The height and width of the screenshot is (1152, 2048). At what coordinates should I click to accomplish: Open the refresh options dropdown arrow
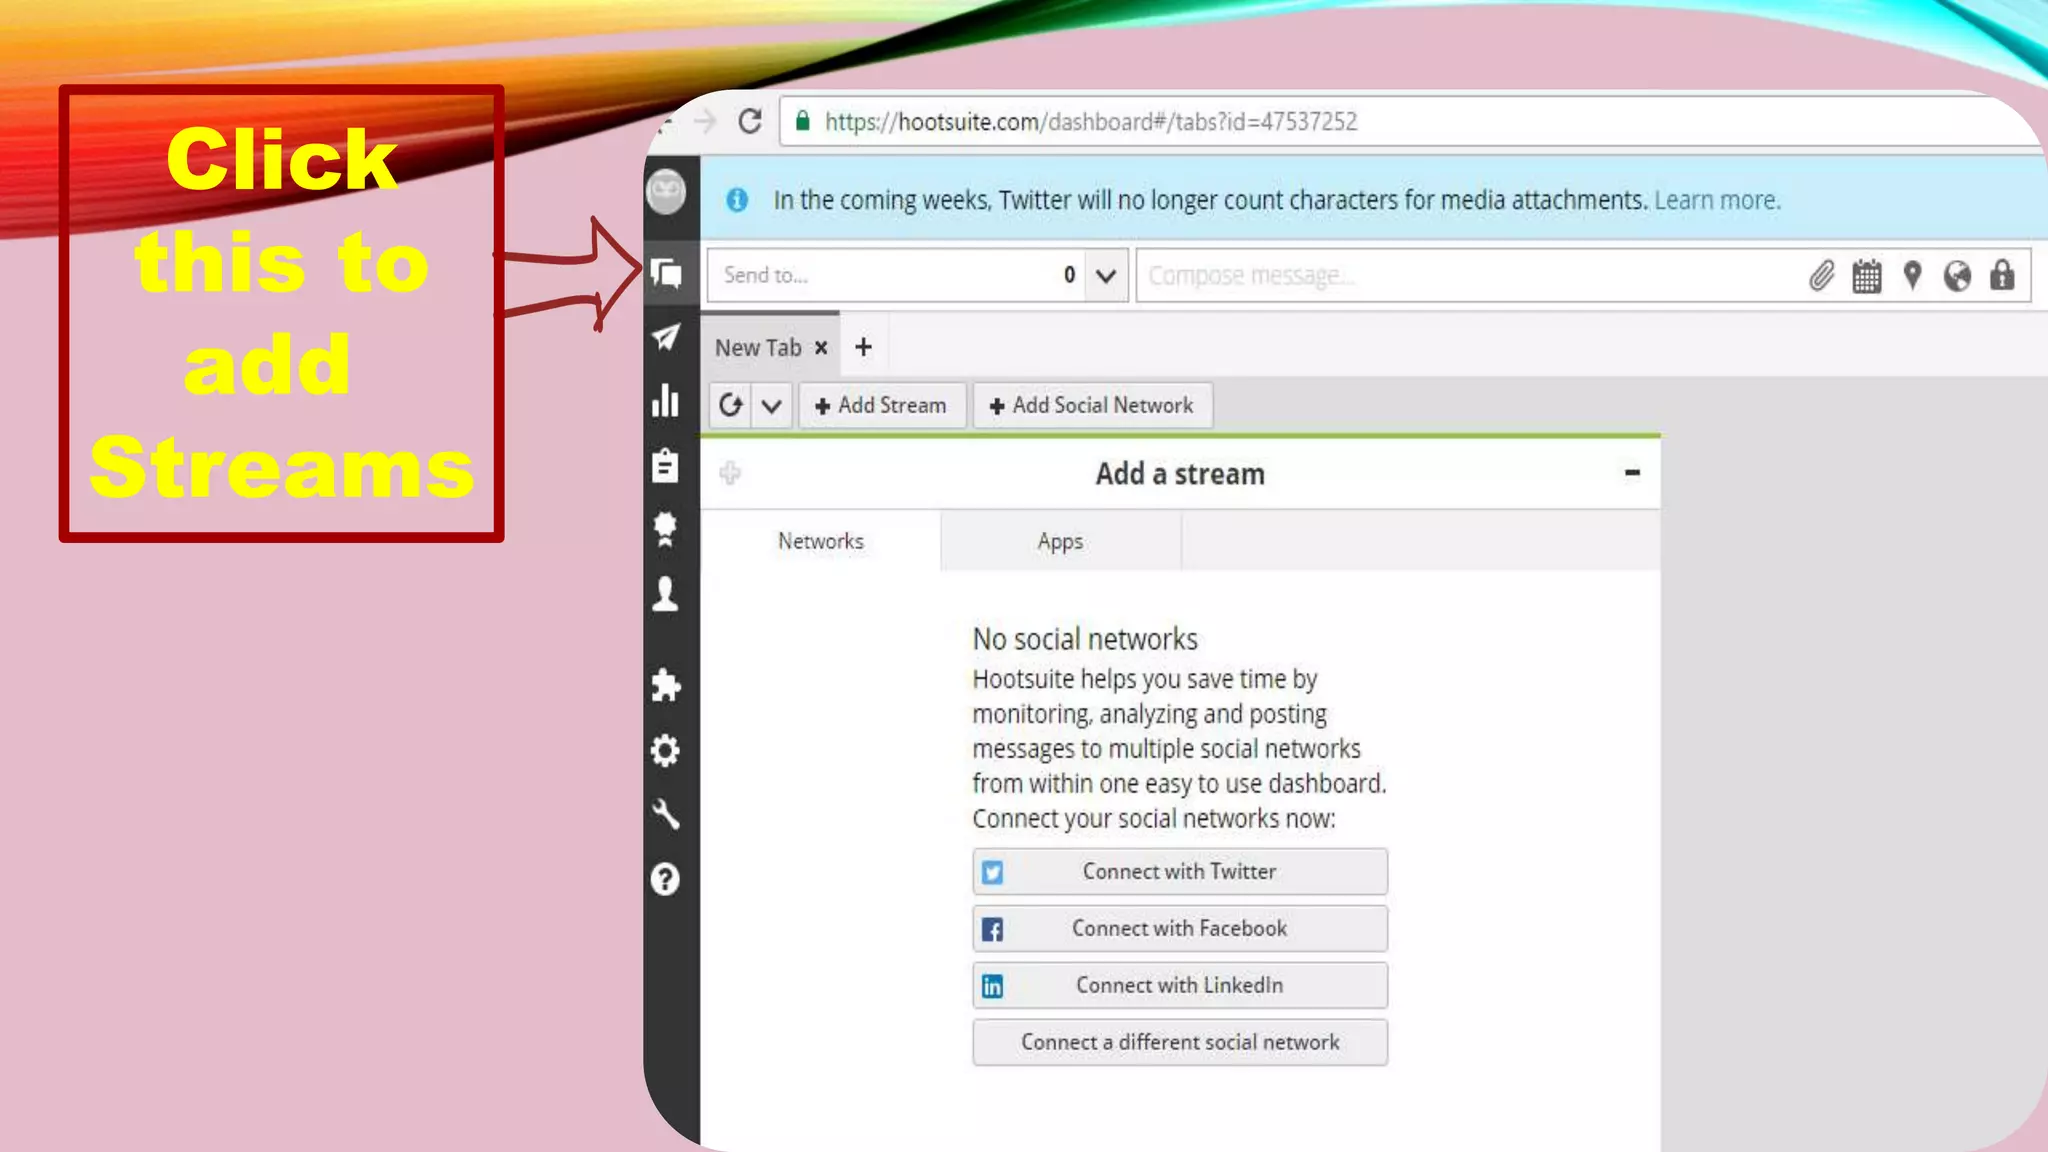[x=771, y=406]
